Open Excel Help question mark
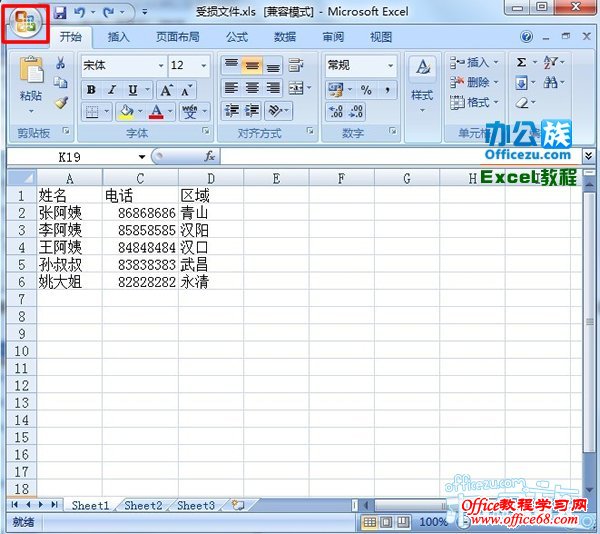 [527, 37]
